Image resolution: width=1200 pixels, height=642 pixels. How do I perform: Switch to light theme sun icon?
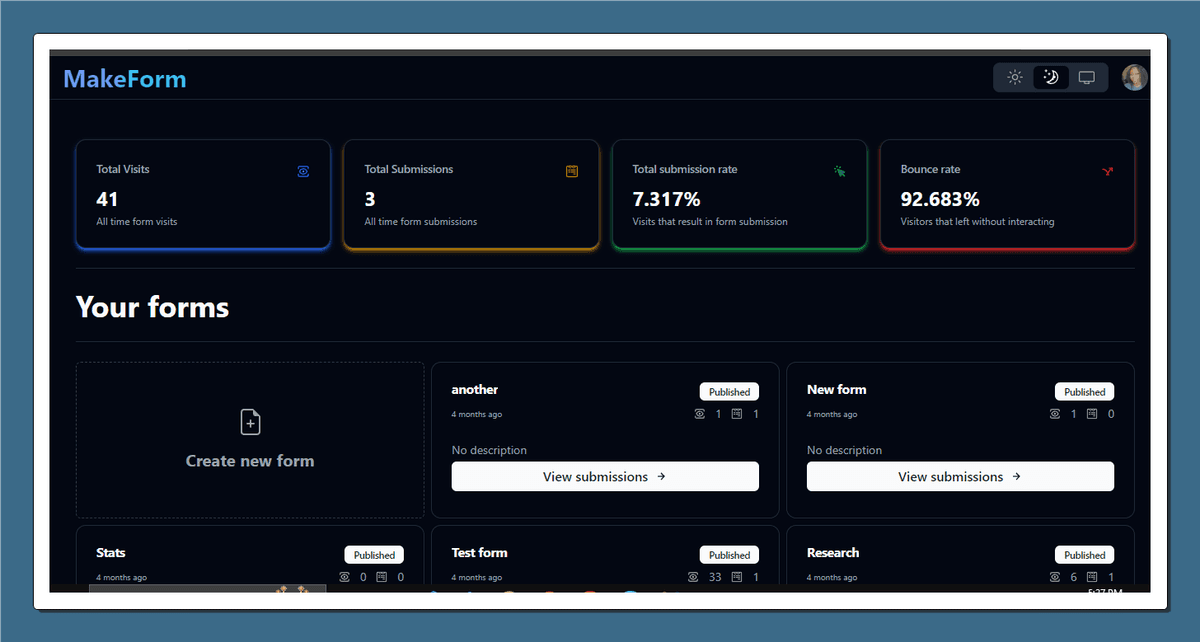coord(1015,78)
